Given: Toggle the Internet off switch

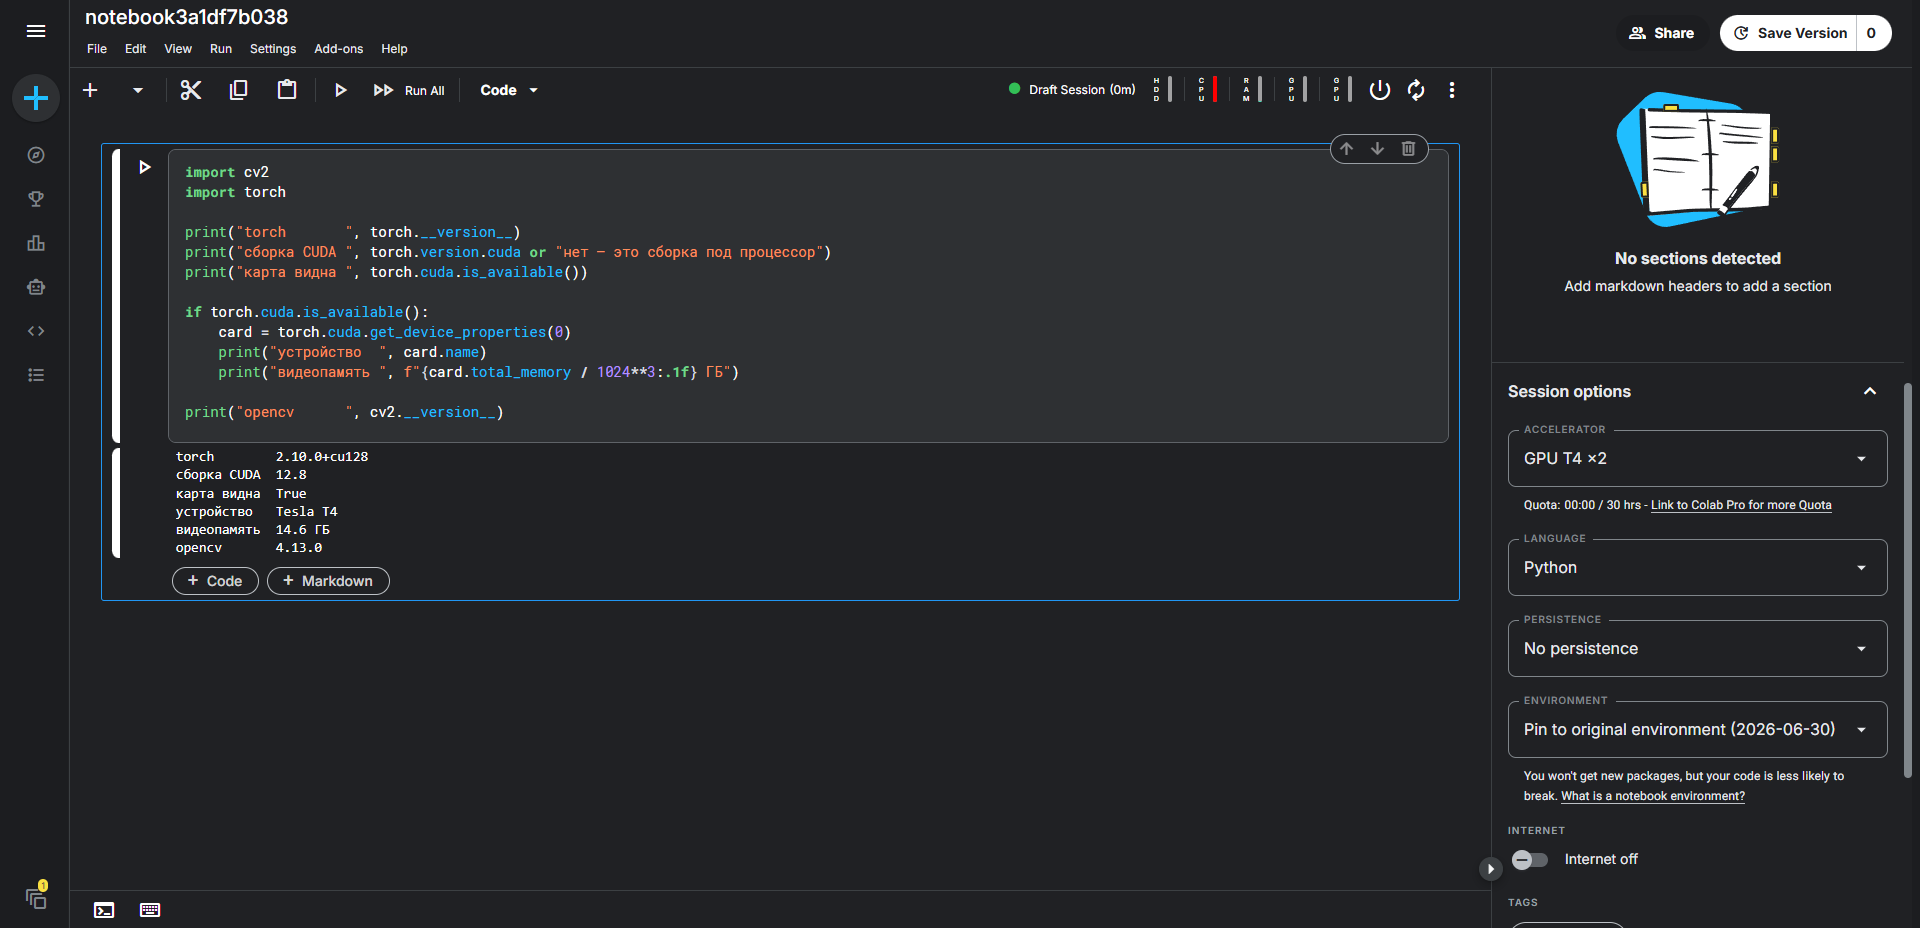Looking at the screenshot, I should (1529, 860).
